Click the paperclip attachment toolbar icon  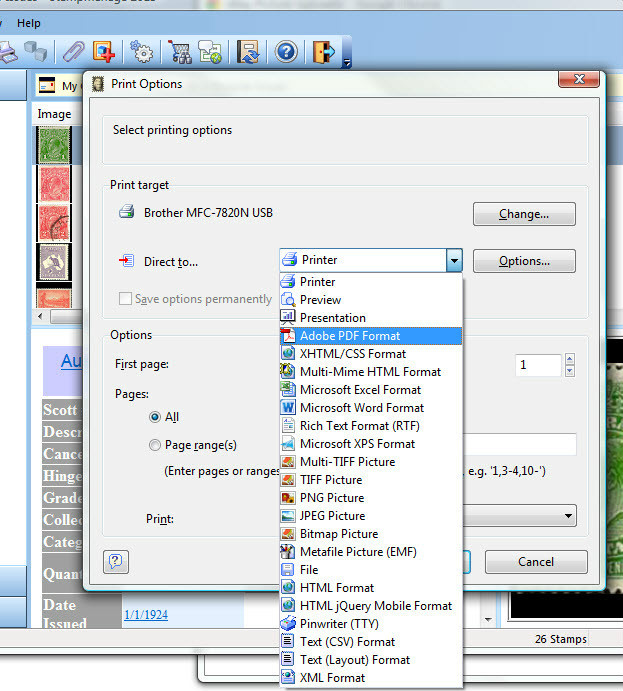click(x=73, y=52)
